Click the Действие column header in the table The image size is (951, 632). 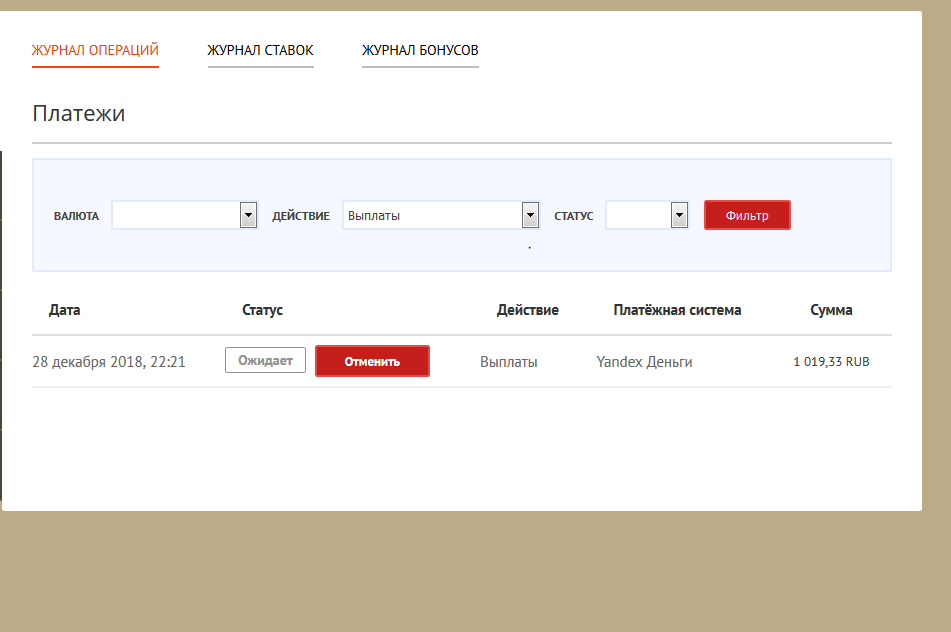point(527,310)
